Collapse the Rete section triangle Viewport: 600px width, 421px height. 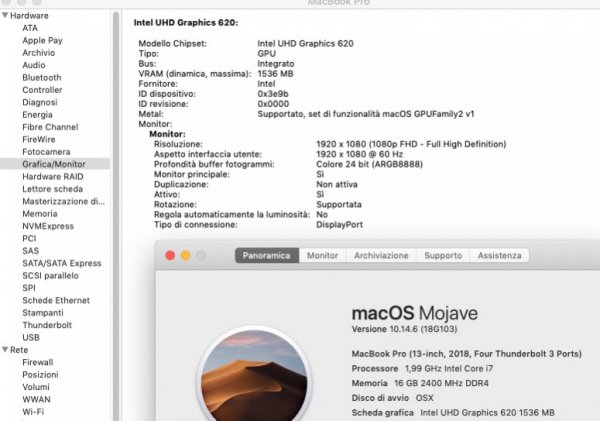click(5, 349)
